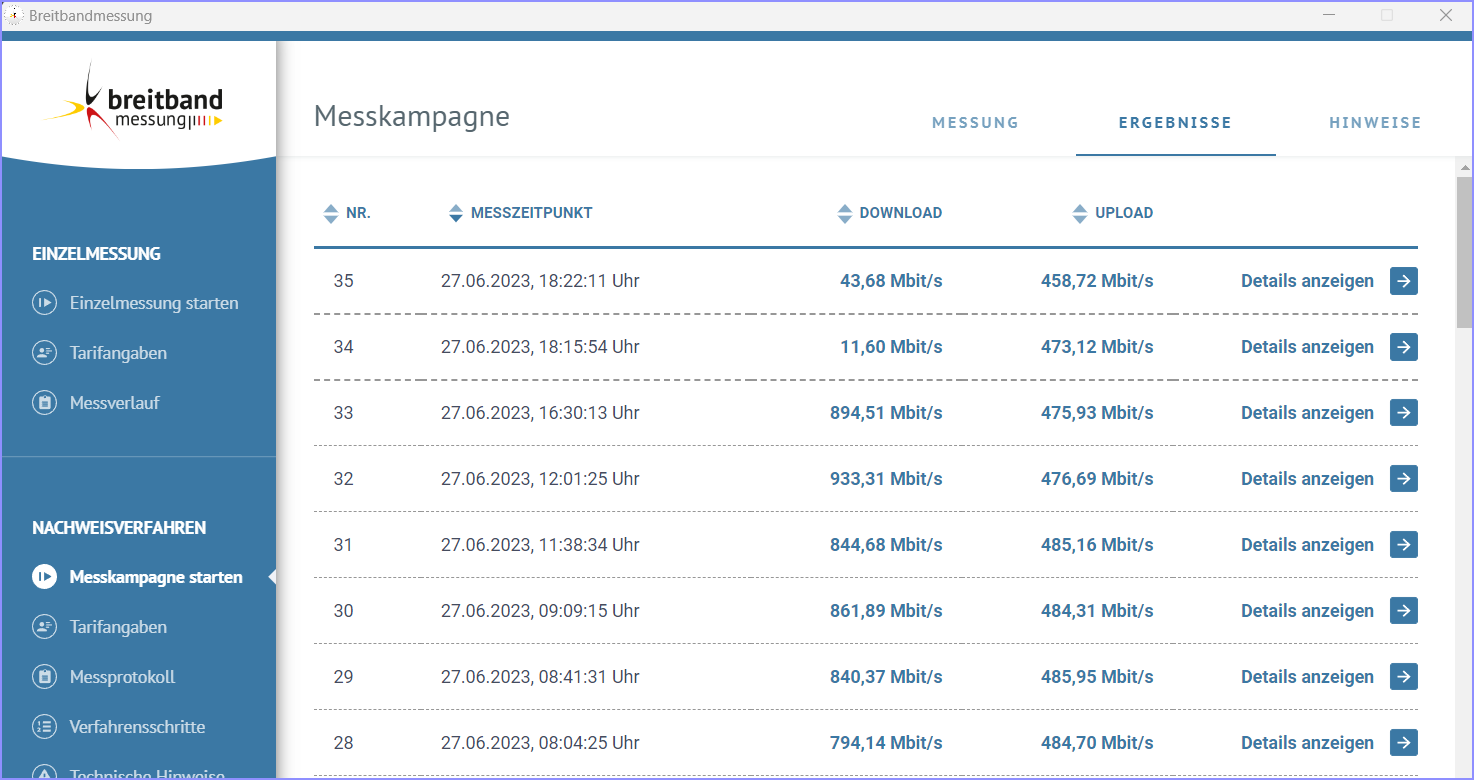The height and width of the screenshot is (780, 1474).
Task: Show details for the 12:01:25 measurement
Action: (x=1307, y=479)
